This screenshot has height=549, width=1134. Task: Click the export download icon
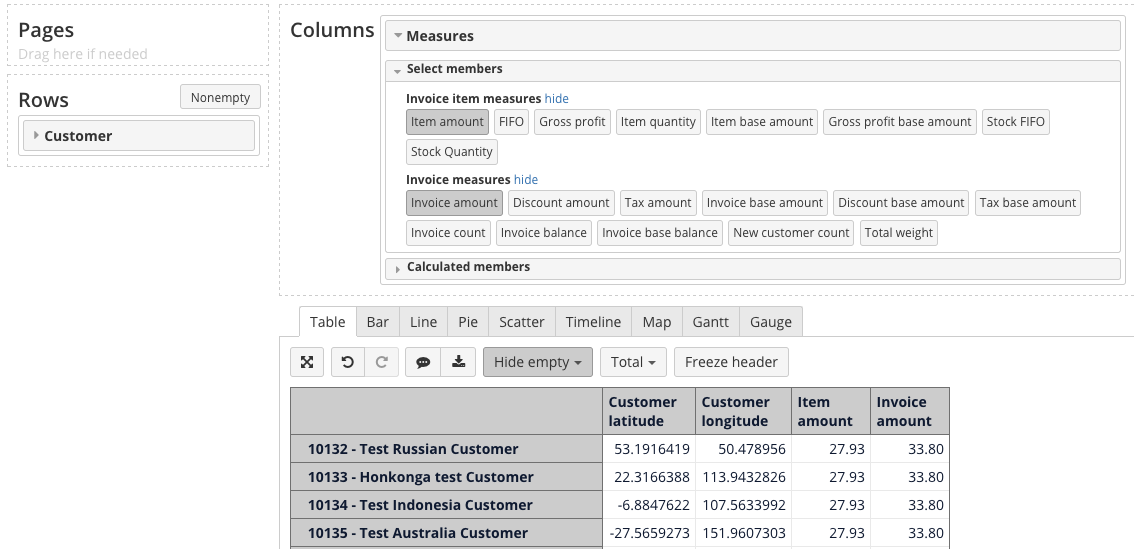point(458,362)
